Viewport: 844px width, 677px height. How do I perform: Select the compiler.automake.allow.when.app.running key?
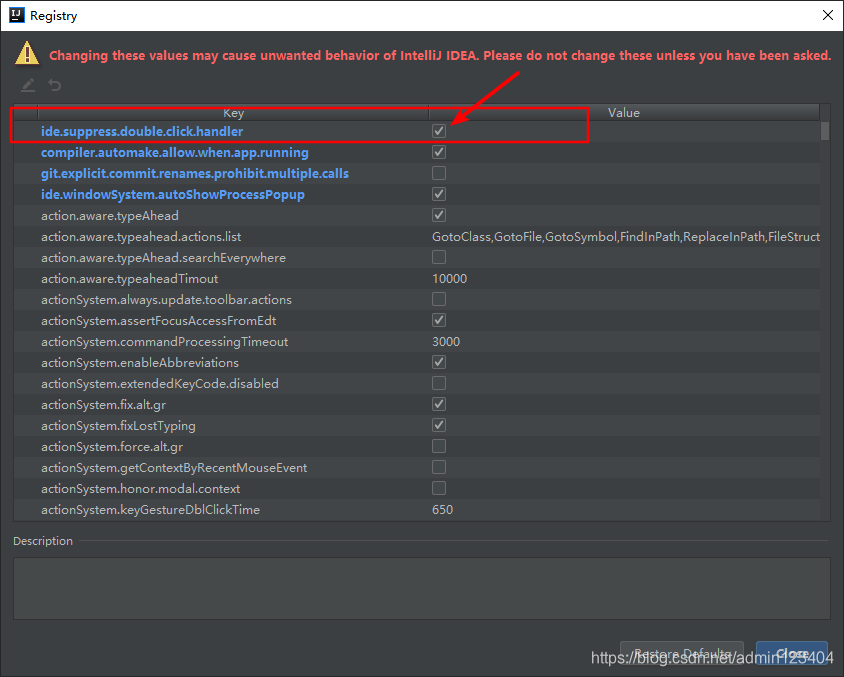click(x=174, y=152)
